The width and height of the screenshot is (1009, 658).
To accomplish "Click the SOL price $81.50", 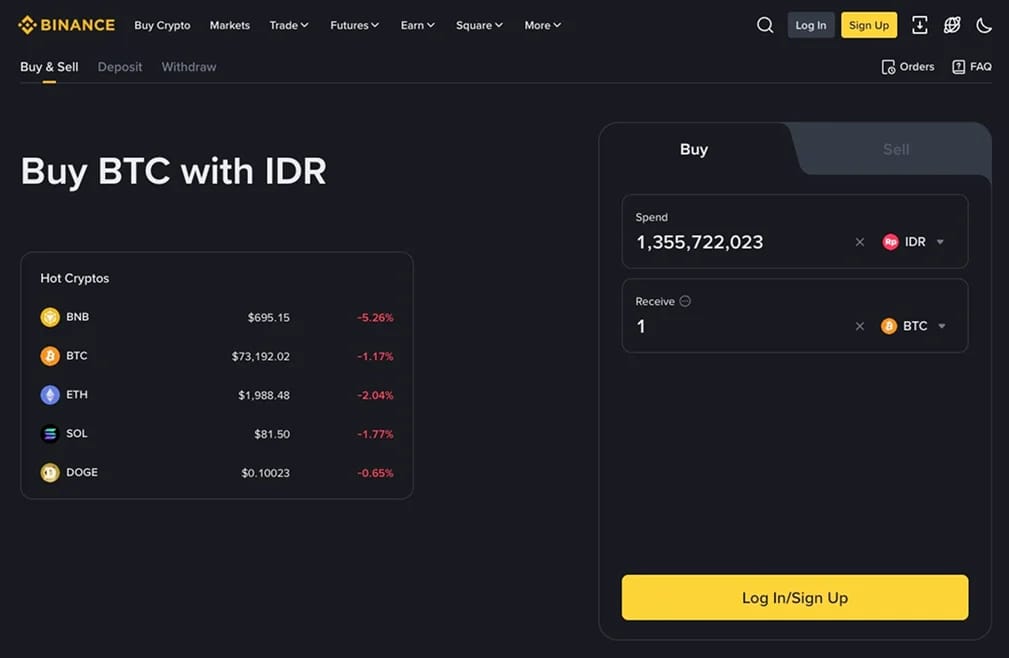I will point(272,434).
